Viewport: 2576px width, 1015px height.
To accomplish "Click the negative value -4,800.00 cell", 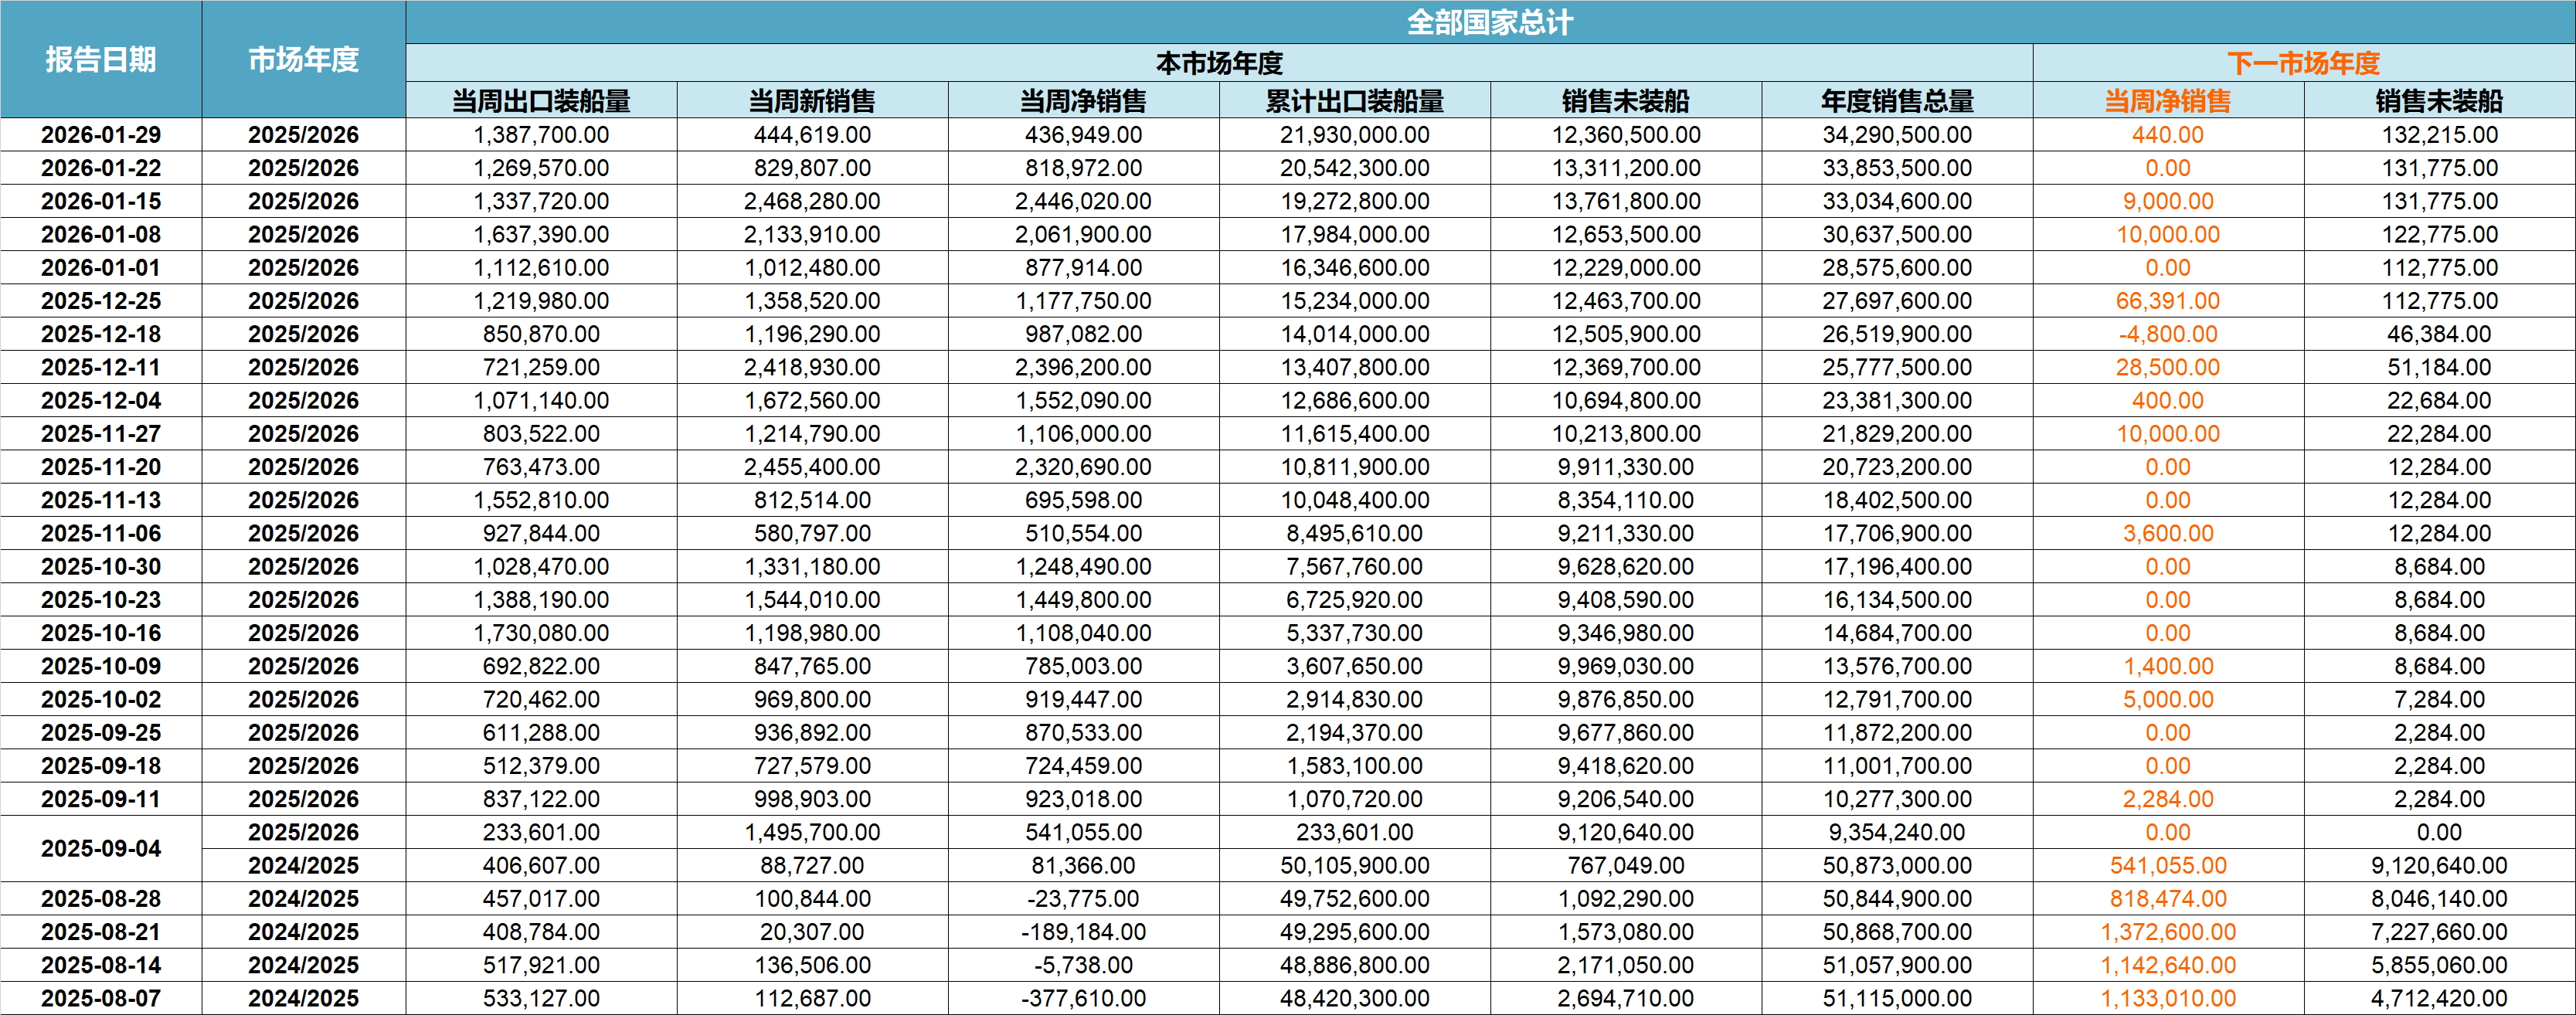I will [2168, 334].
